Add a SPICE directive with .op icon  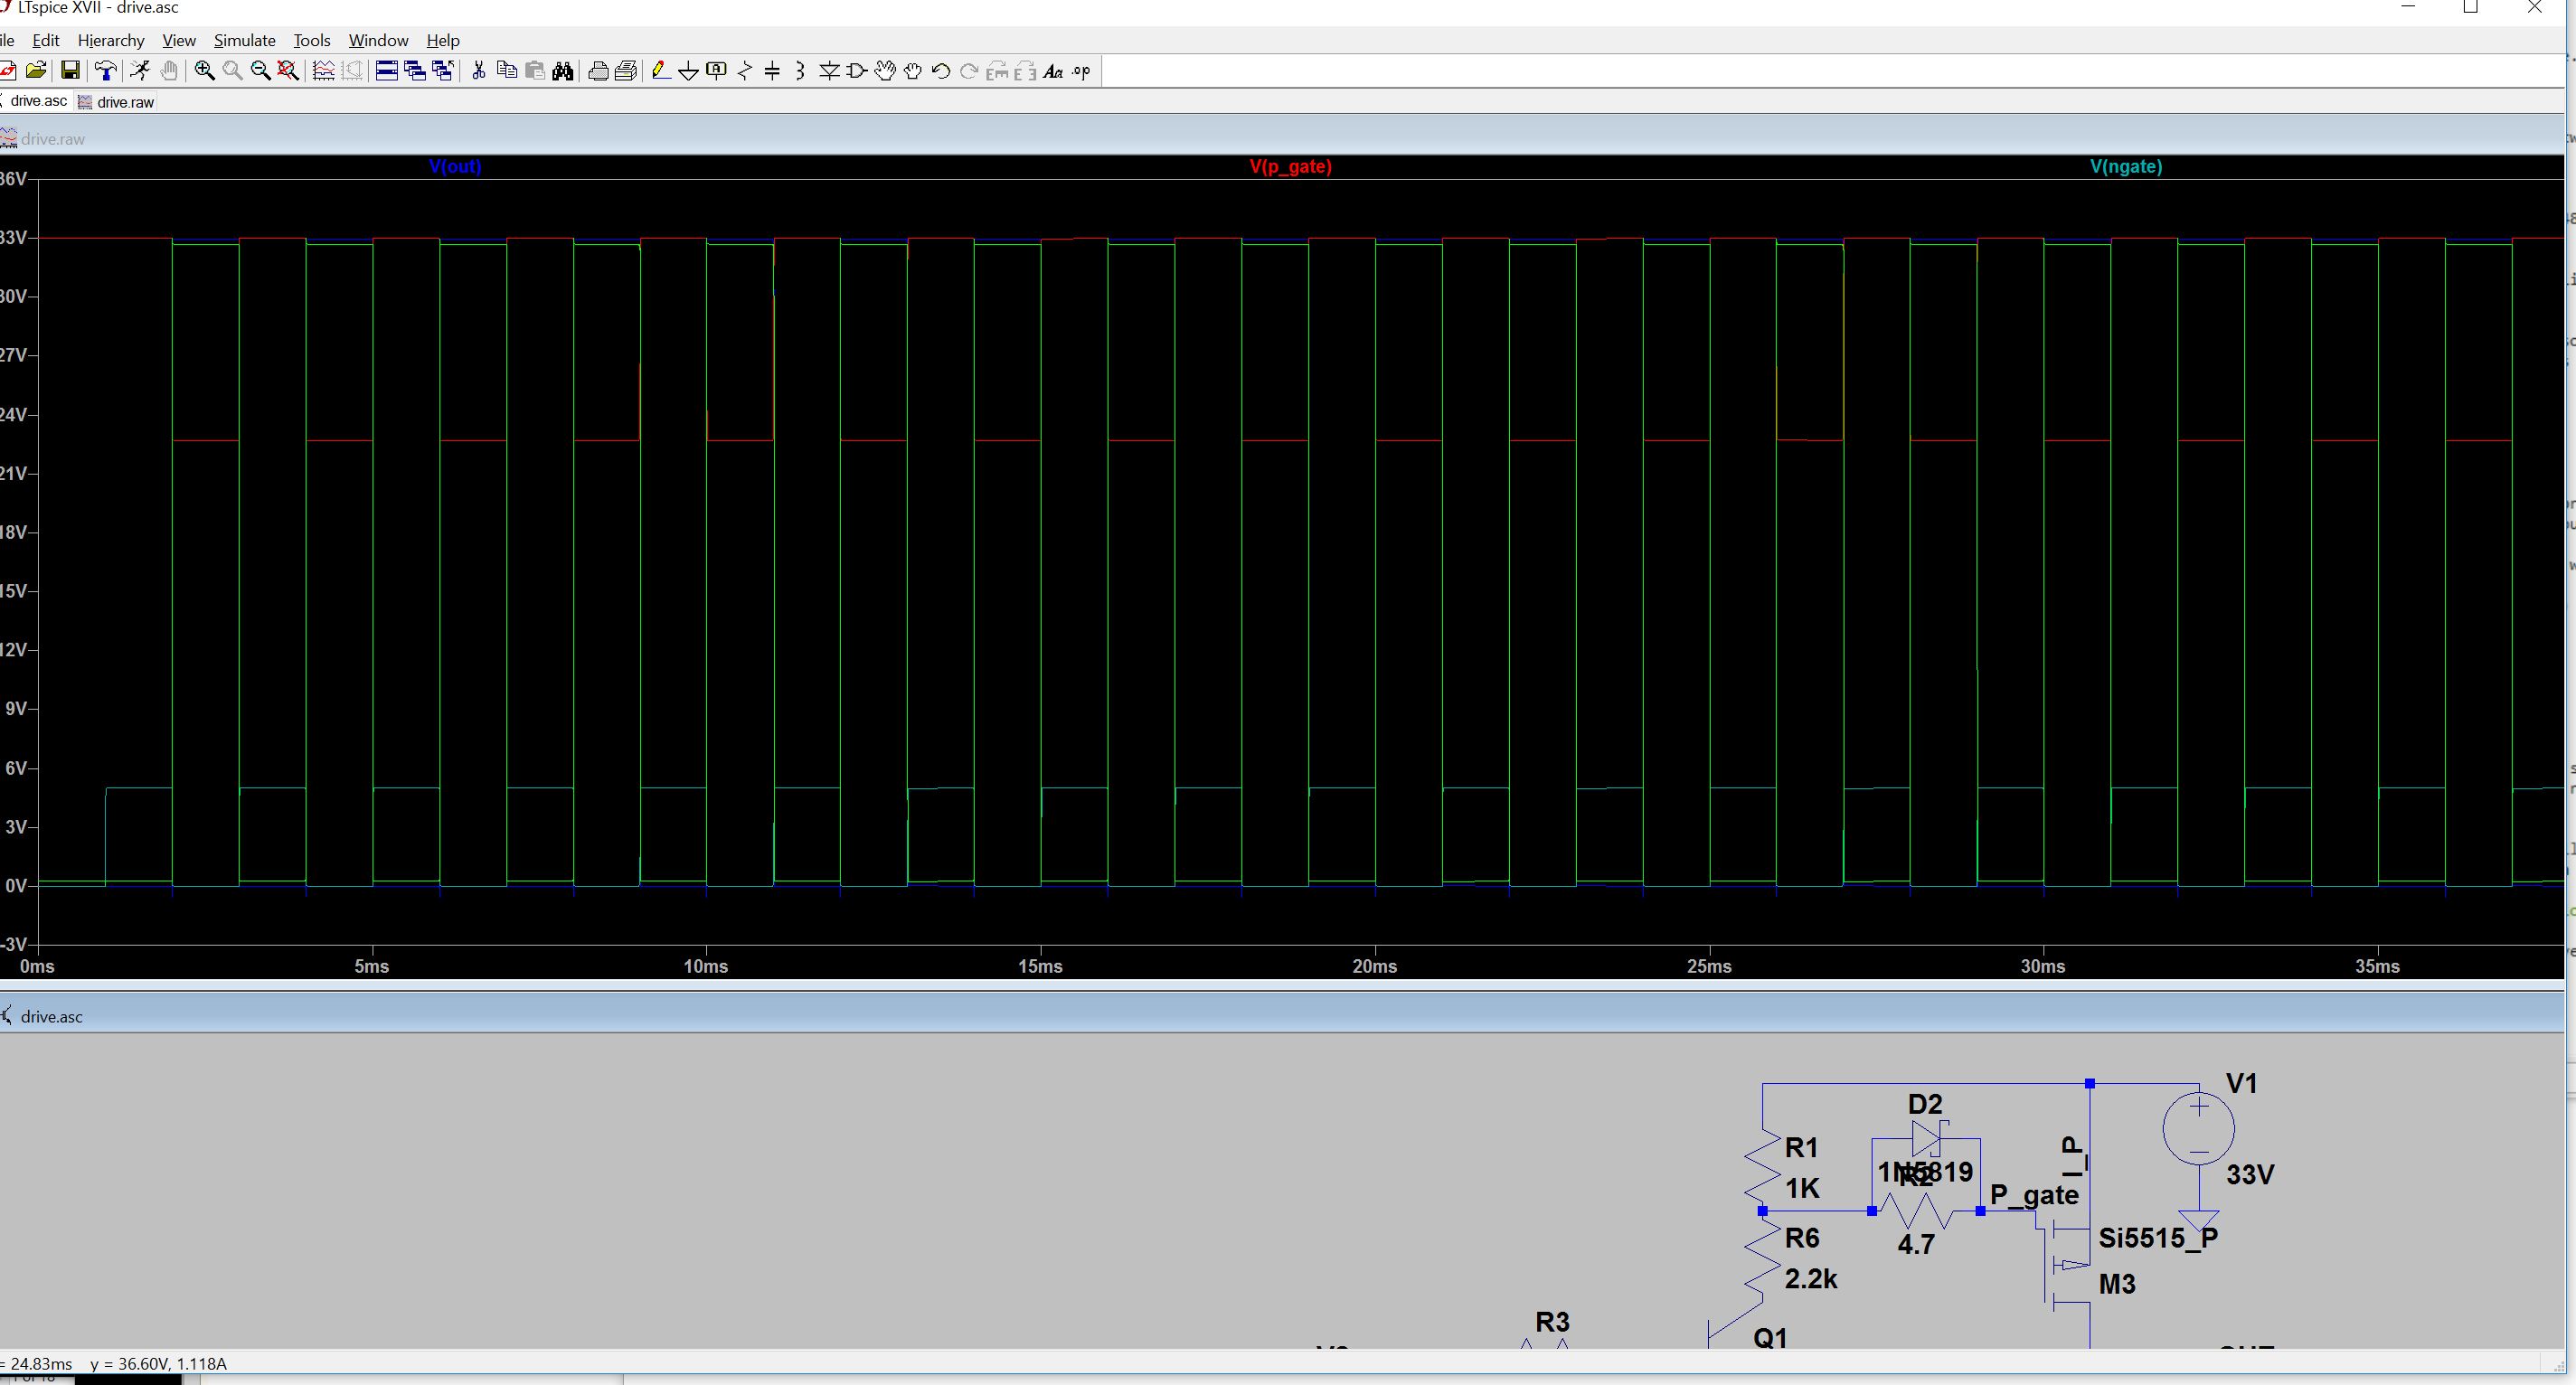click(1081, 70)
